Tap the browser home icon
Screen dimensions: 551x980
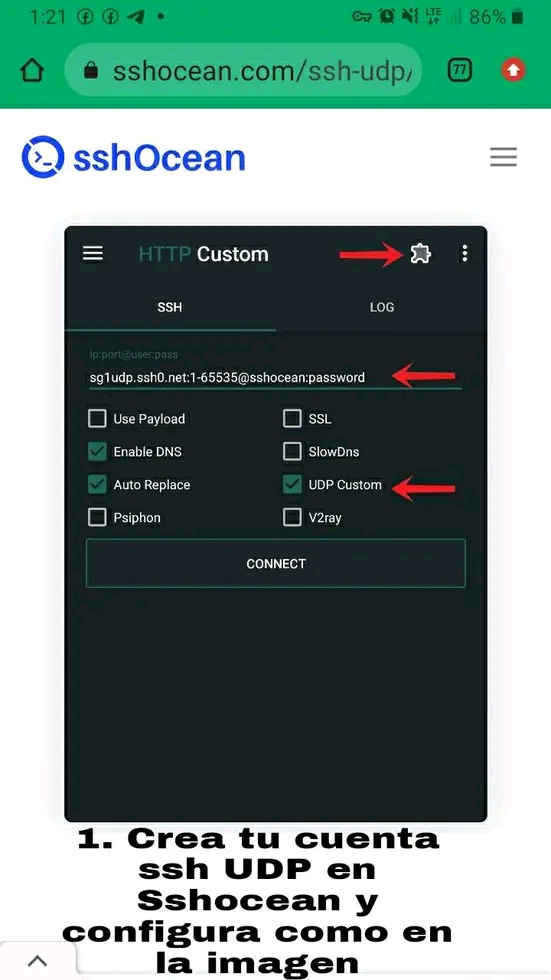[x=32, y=71]
